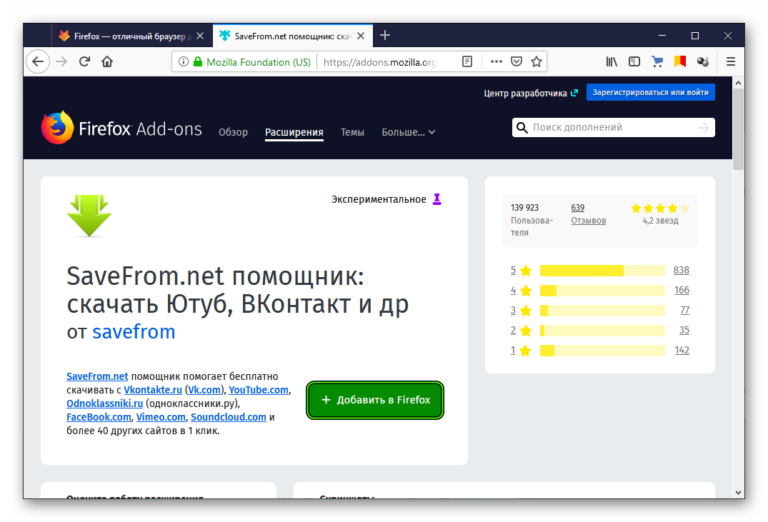Screen dimensions: 768x522
Task: Show site information icon in the address bar
Action: pyautogui.click(x=183, y=62)
